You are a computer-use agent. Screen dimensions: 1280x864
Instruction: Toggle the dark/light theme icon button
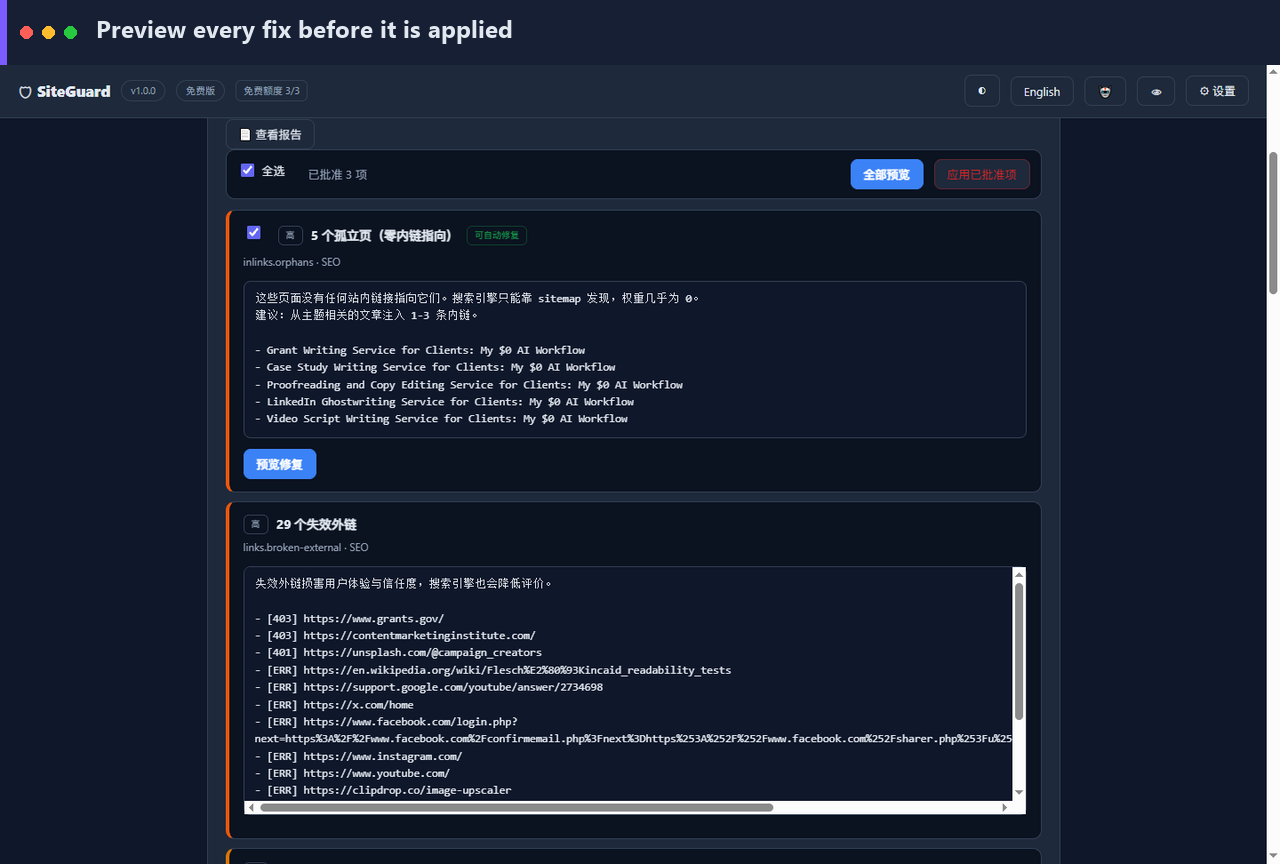coord(982,91)
